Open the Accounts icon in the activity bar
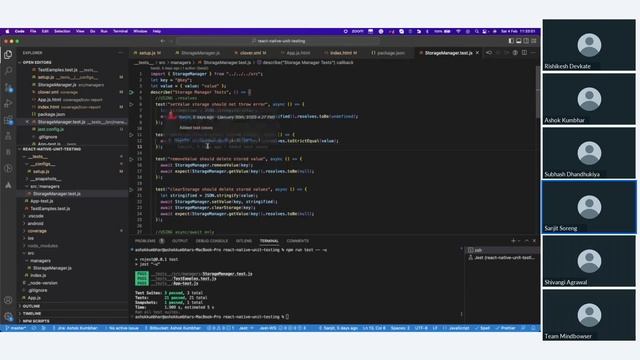The height and width of the screenshot is (360, 640). [8, 300]
